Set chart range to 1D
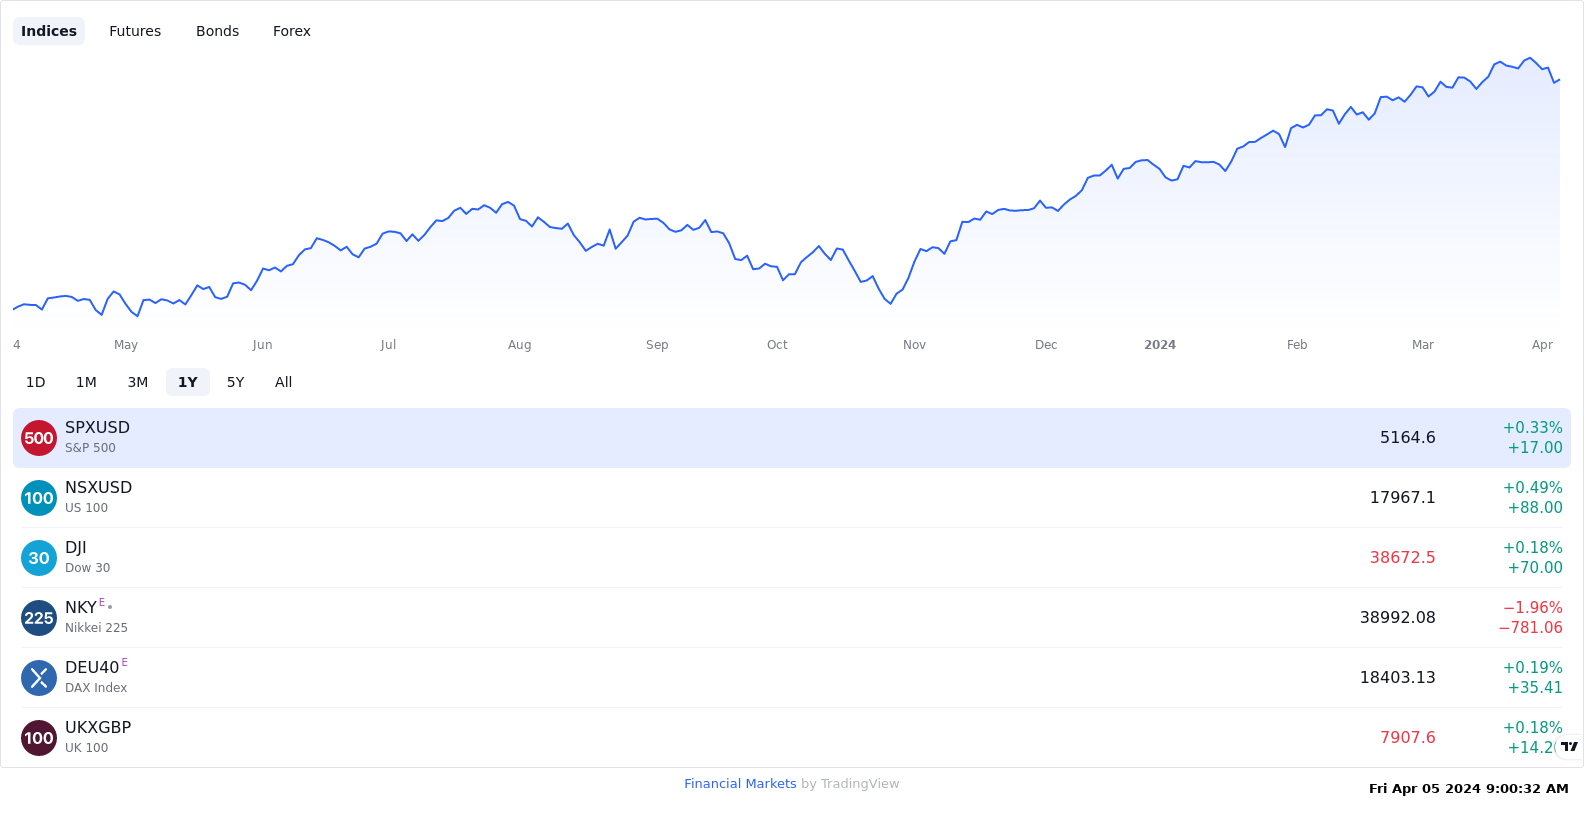 (x=36, y=382)
